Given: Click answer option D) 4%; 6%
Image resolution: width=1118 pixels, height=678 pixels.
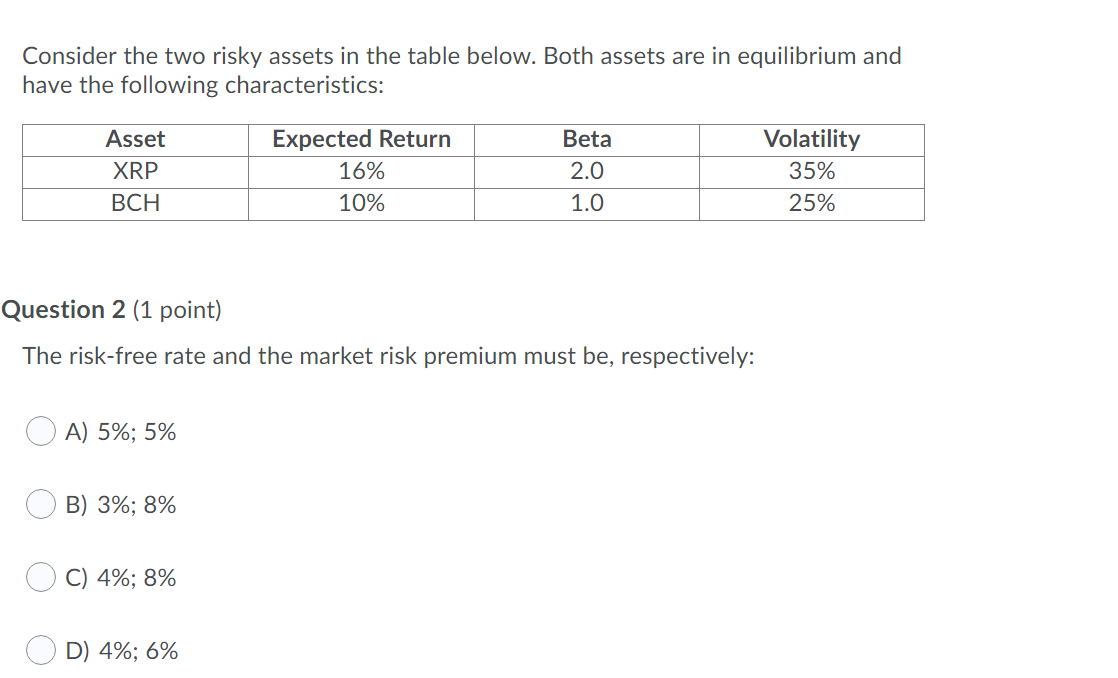Looking at the screenshot, I should coord(121,650).
